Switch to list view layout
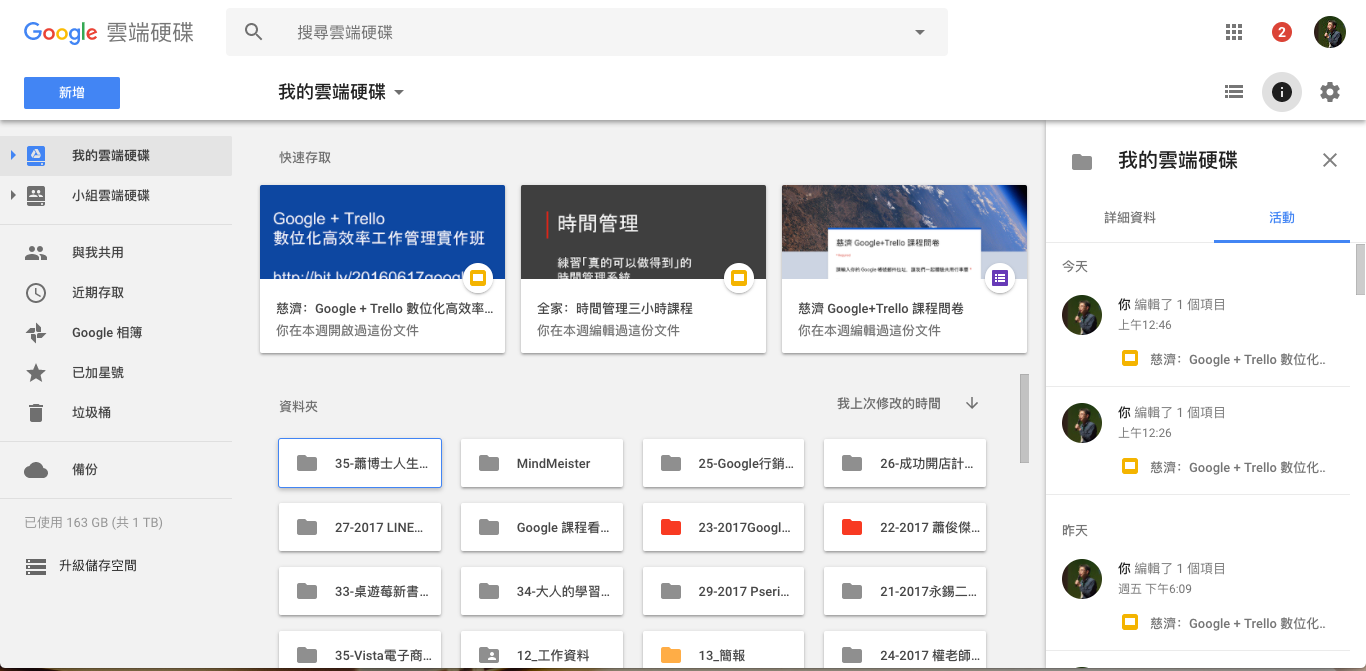Viewport: 1366px width, 671px height. tap(1234, 92)
